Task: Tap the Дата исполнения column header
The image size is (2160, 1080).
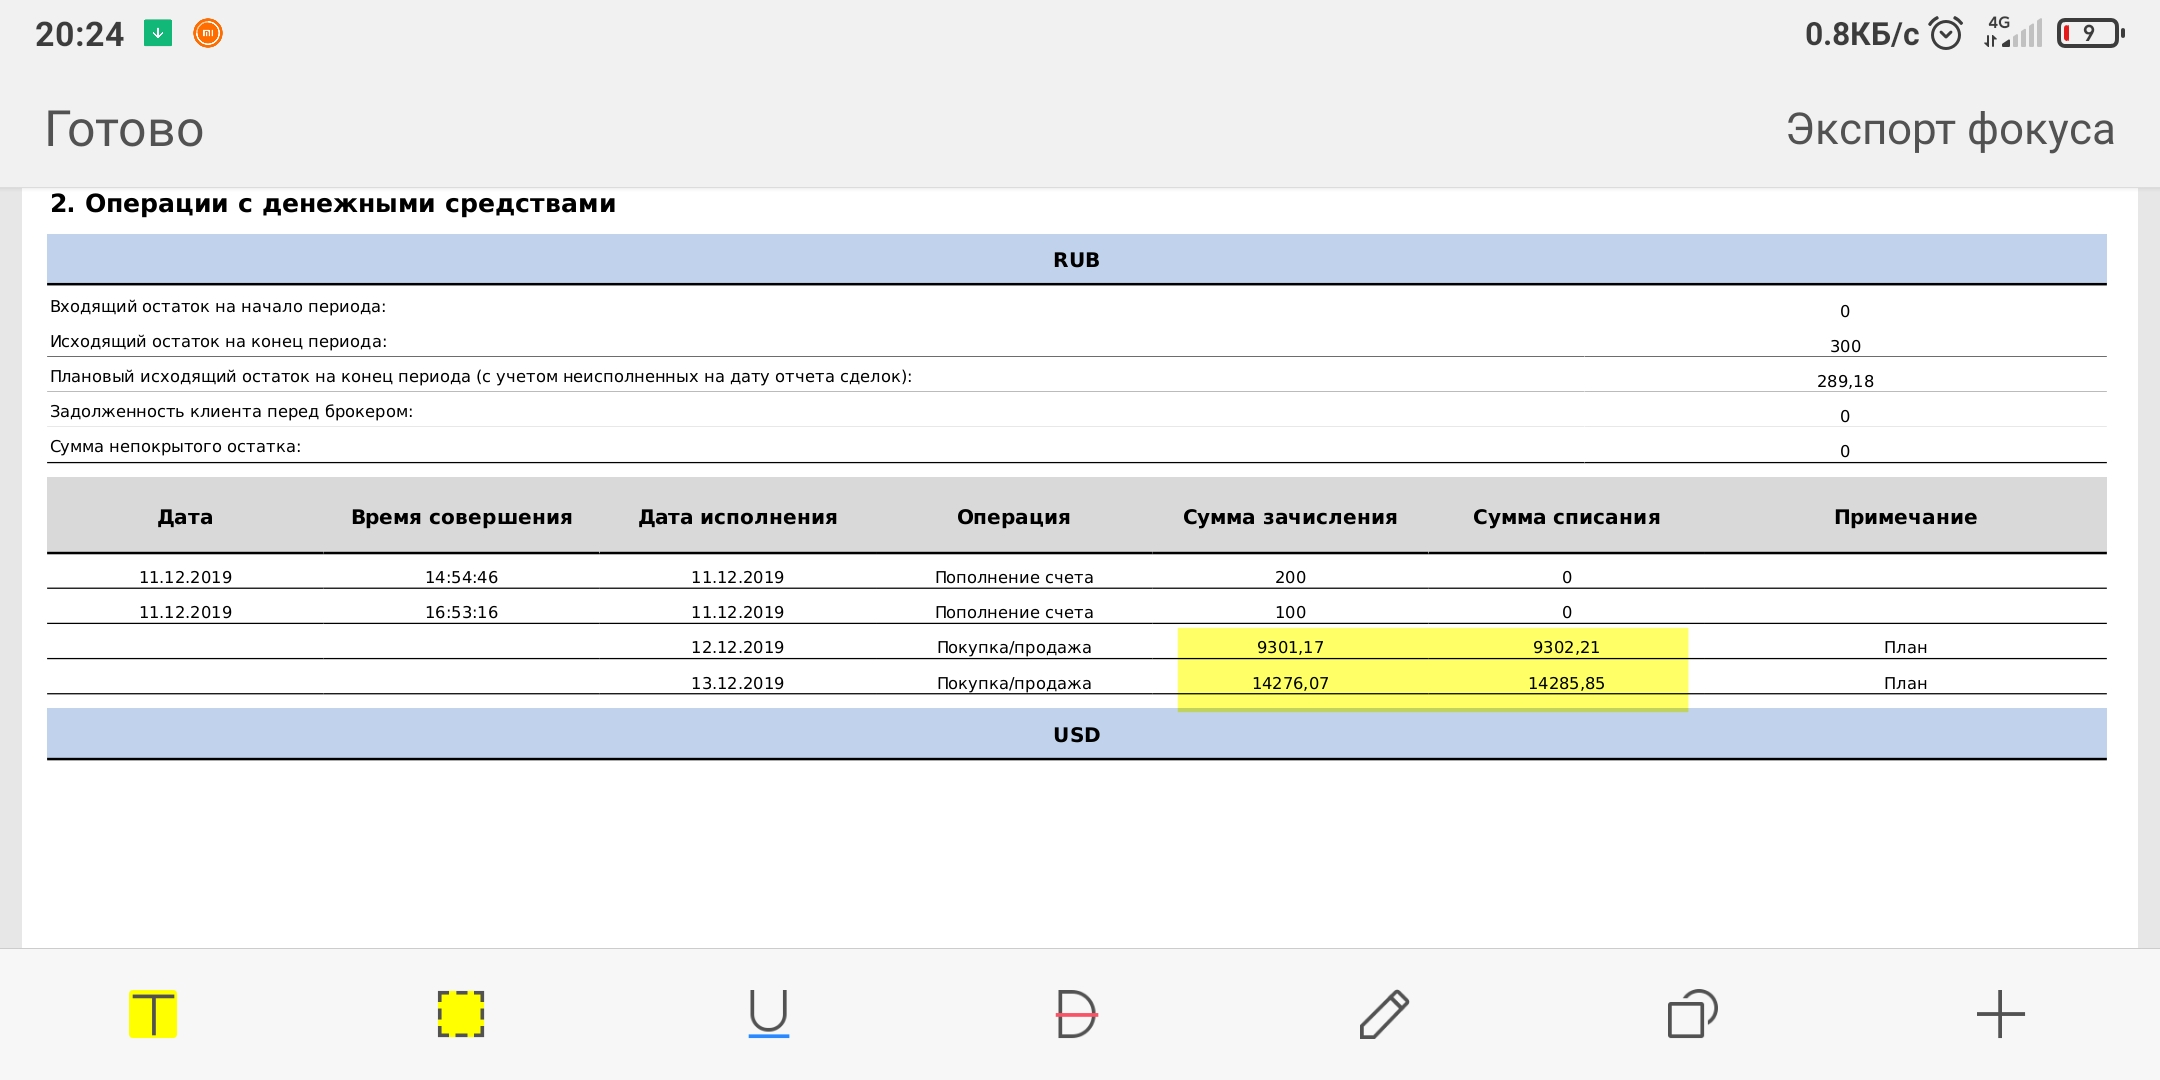Action: (738, 517)
